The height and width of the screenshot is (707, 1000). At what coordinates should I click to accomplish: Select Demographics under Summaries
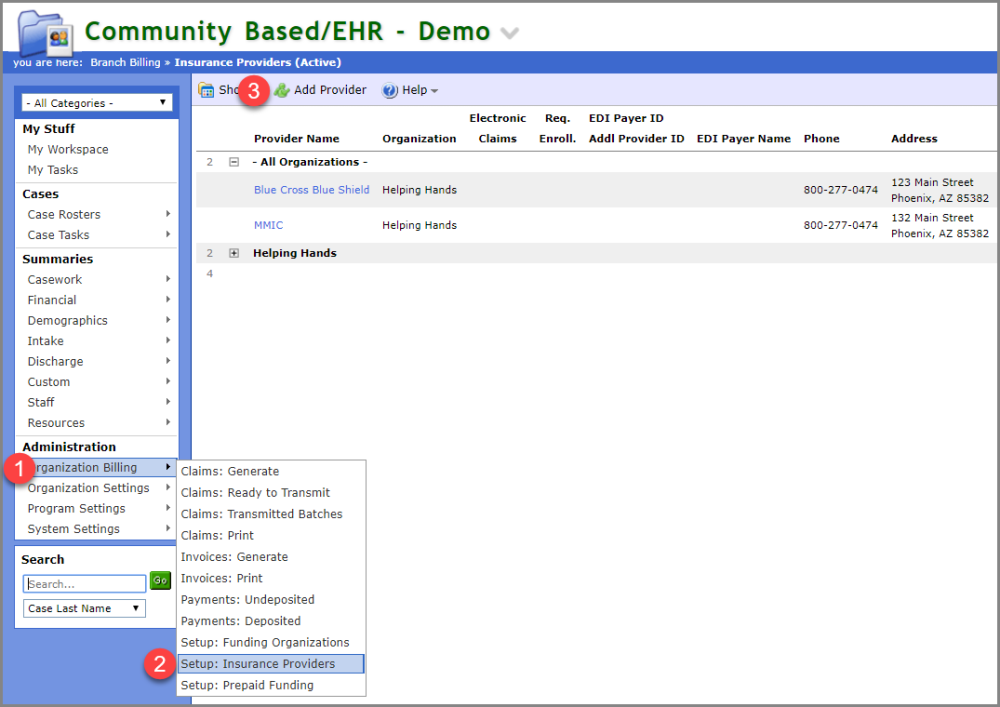pos(68,321)
